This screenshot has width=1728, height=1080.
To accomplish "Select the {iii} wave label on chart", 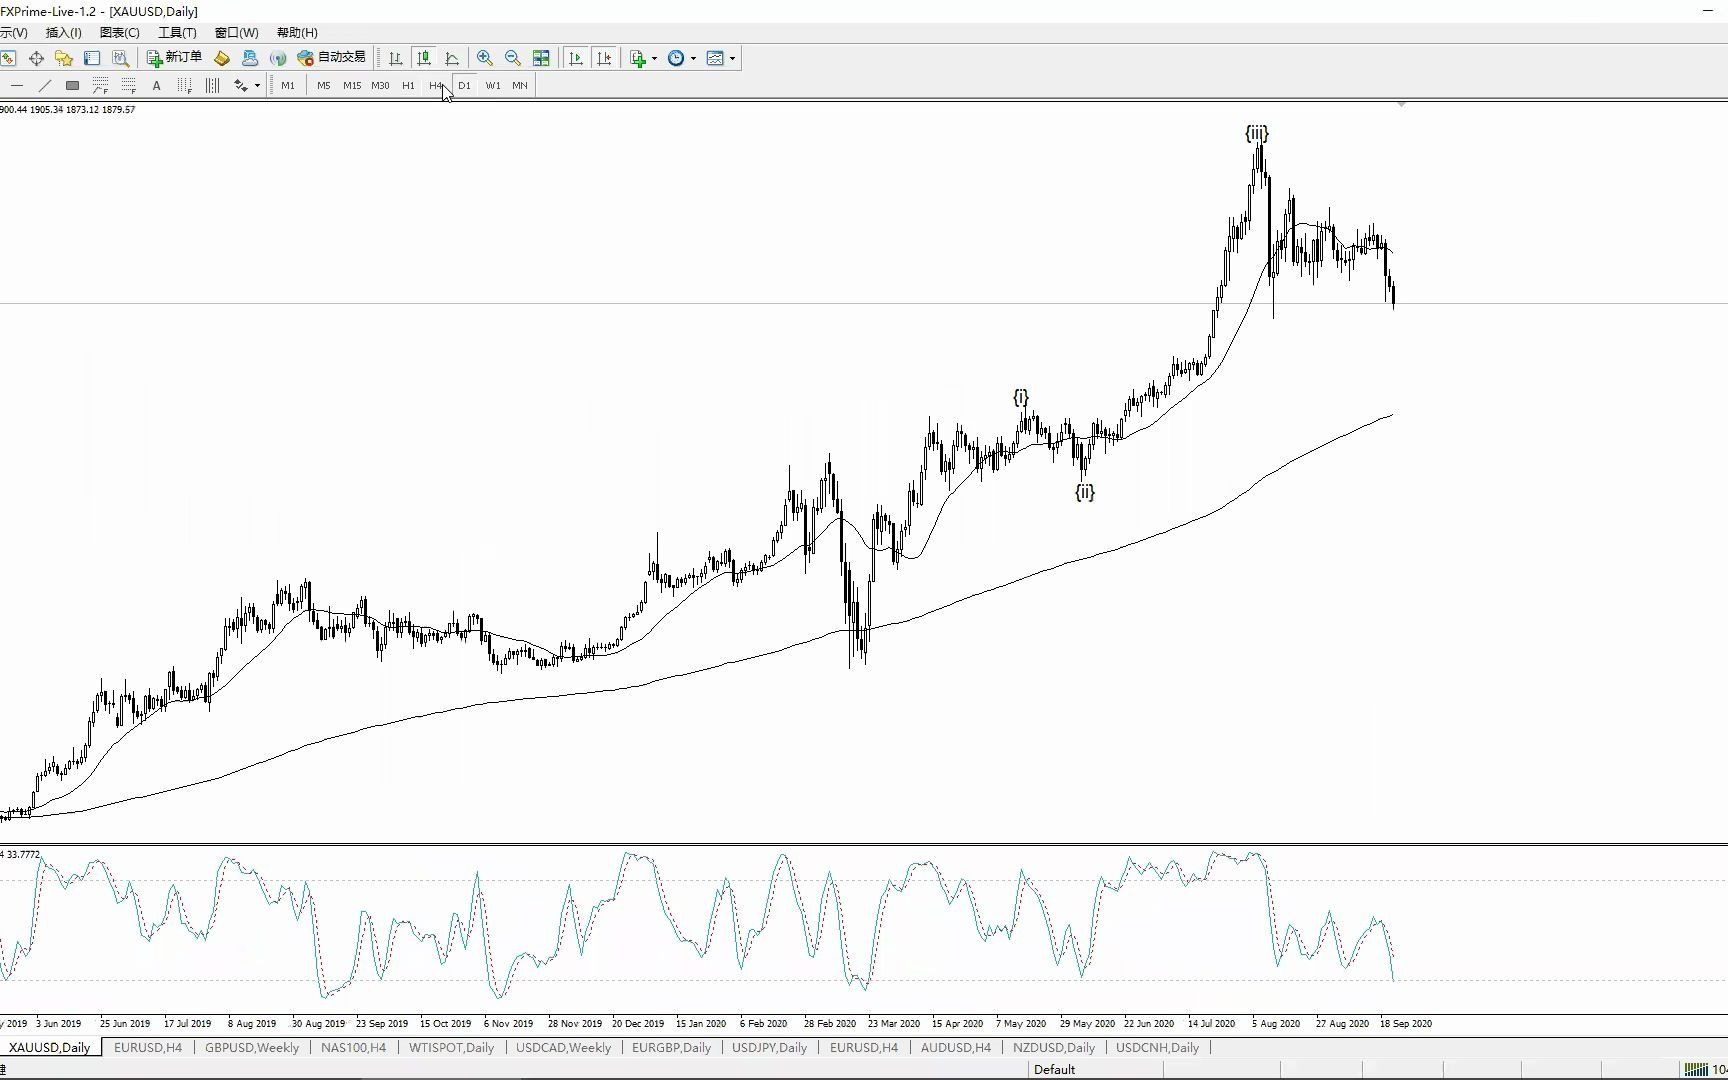I will (x=1257, y=133).
